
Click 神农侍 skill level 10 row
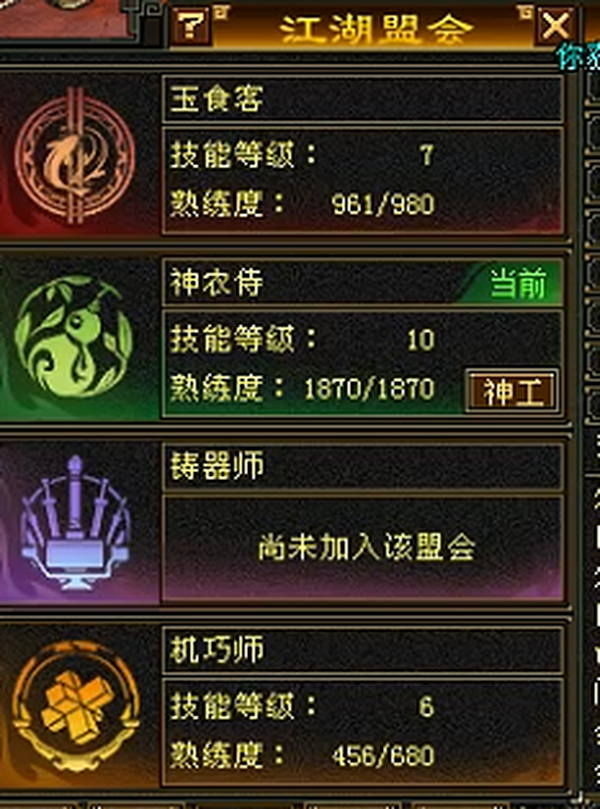(302, 339)
